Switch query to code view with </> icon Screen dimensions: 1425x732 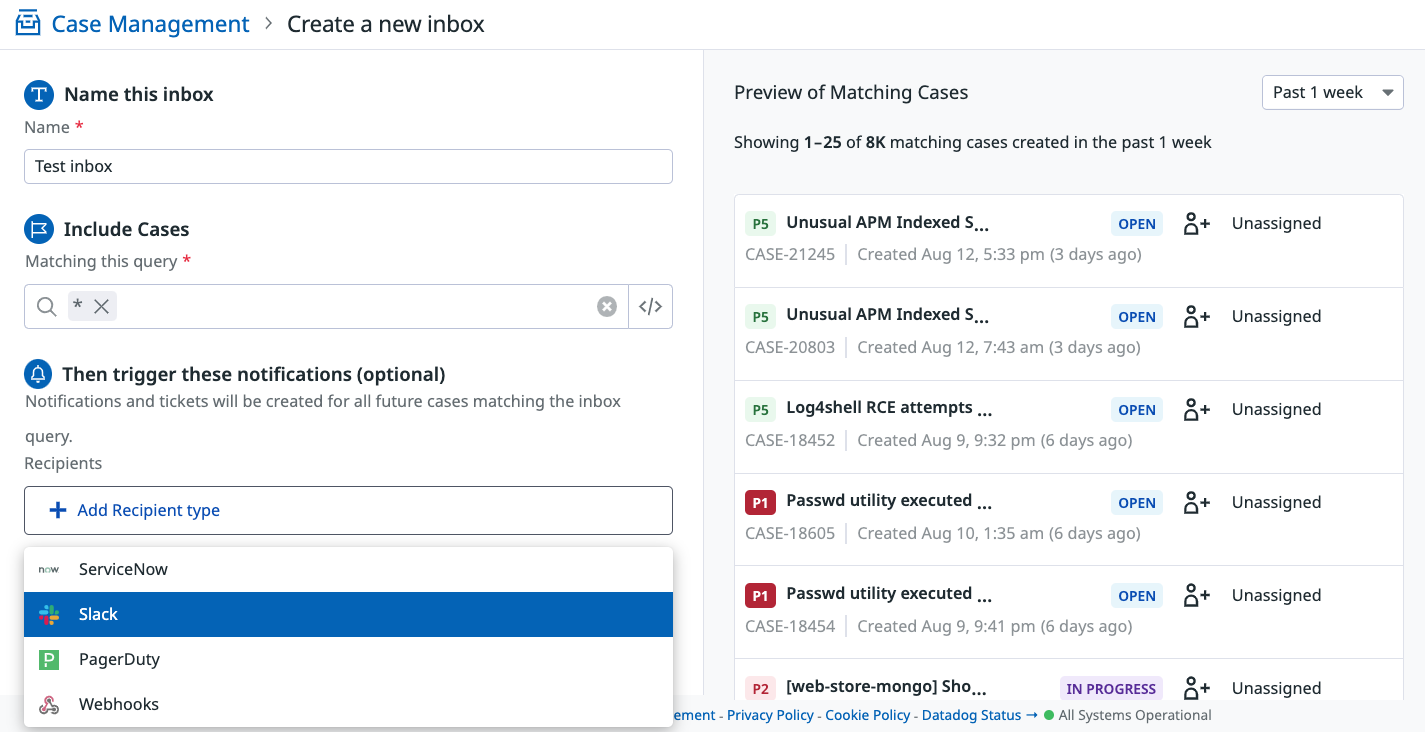point(650,306)
